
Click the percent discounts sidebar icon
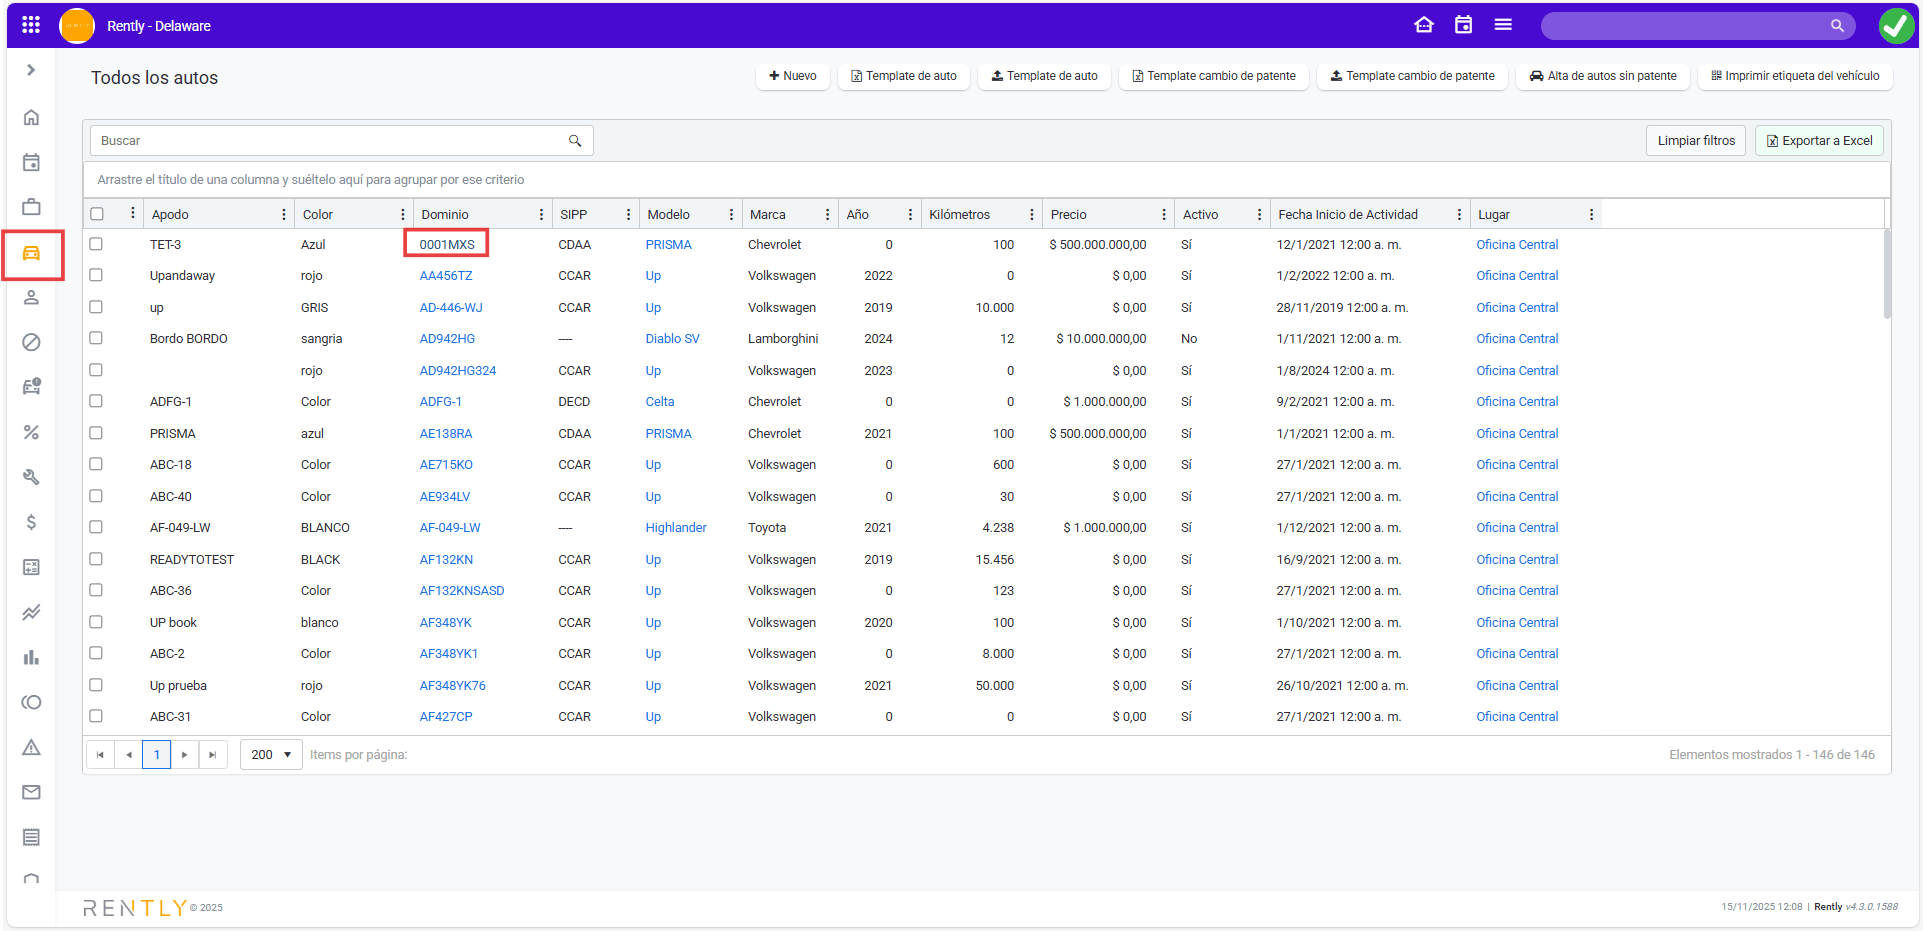tap(32, 432)
